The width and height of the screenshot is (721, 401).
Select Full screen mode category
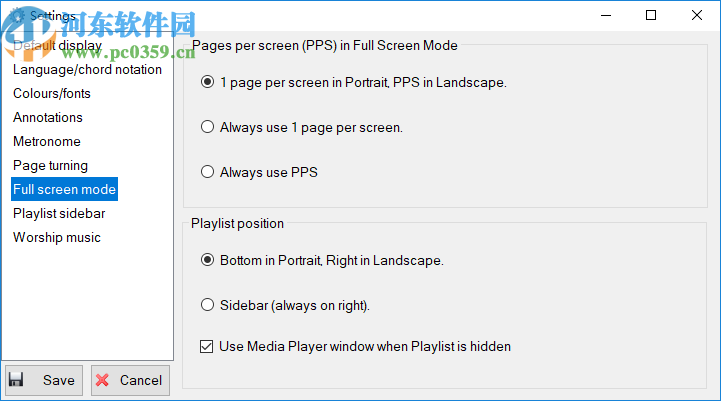click(x=64, y=189)
